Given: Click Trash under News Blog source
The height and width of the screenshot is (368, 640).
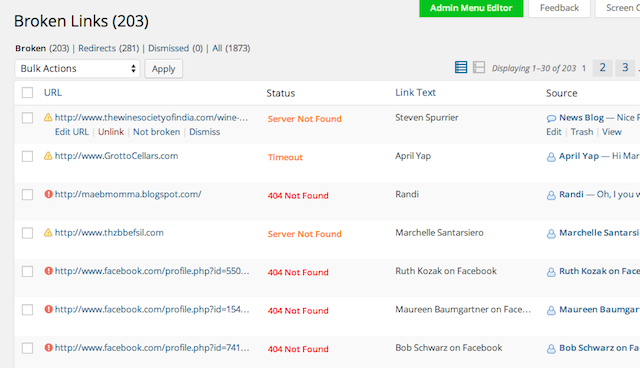Looking at the screenshot, I should tap(582, 132).
